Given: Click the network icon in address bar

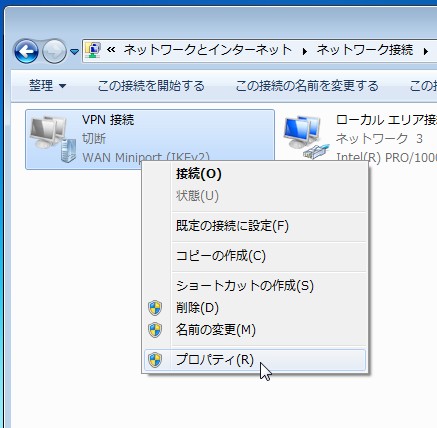Looking at the screenshot, I should [93, 50].
